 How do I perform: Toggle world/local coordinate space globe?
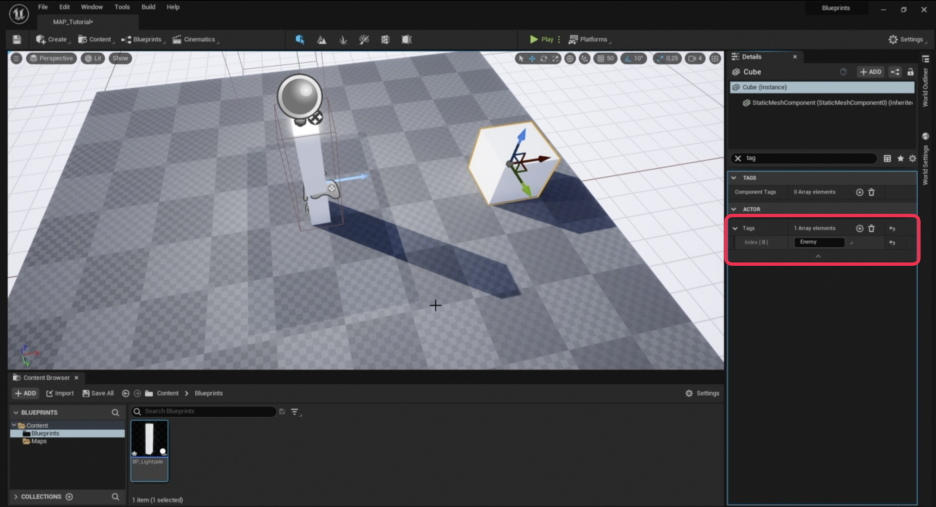coord(570,59)
